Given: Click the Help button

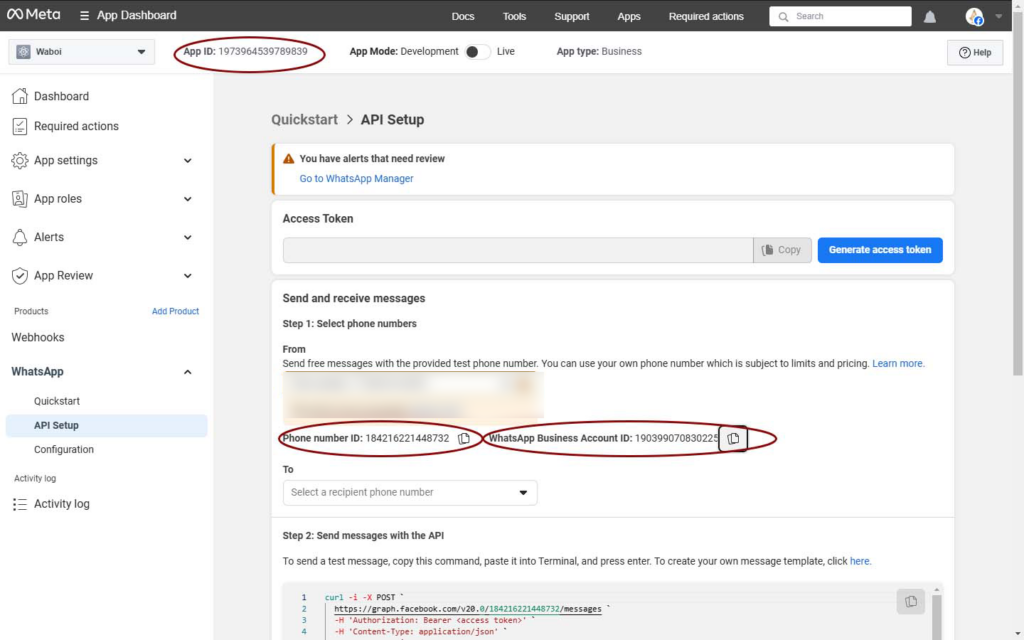Looking at the screenshot, I should [x=974, y=52].
